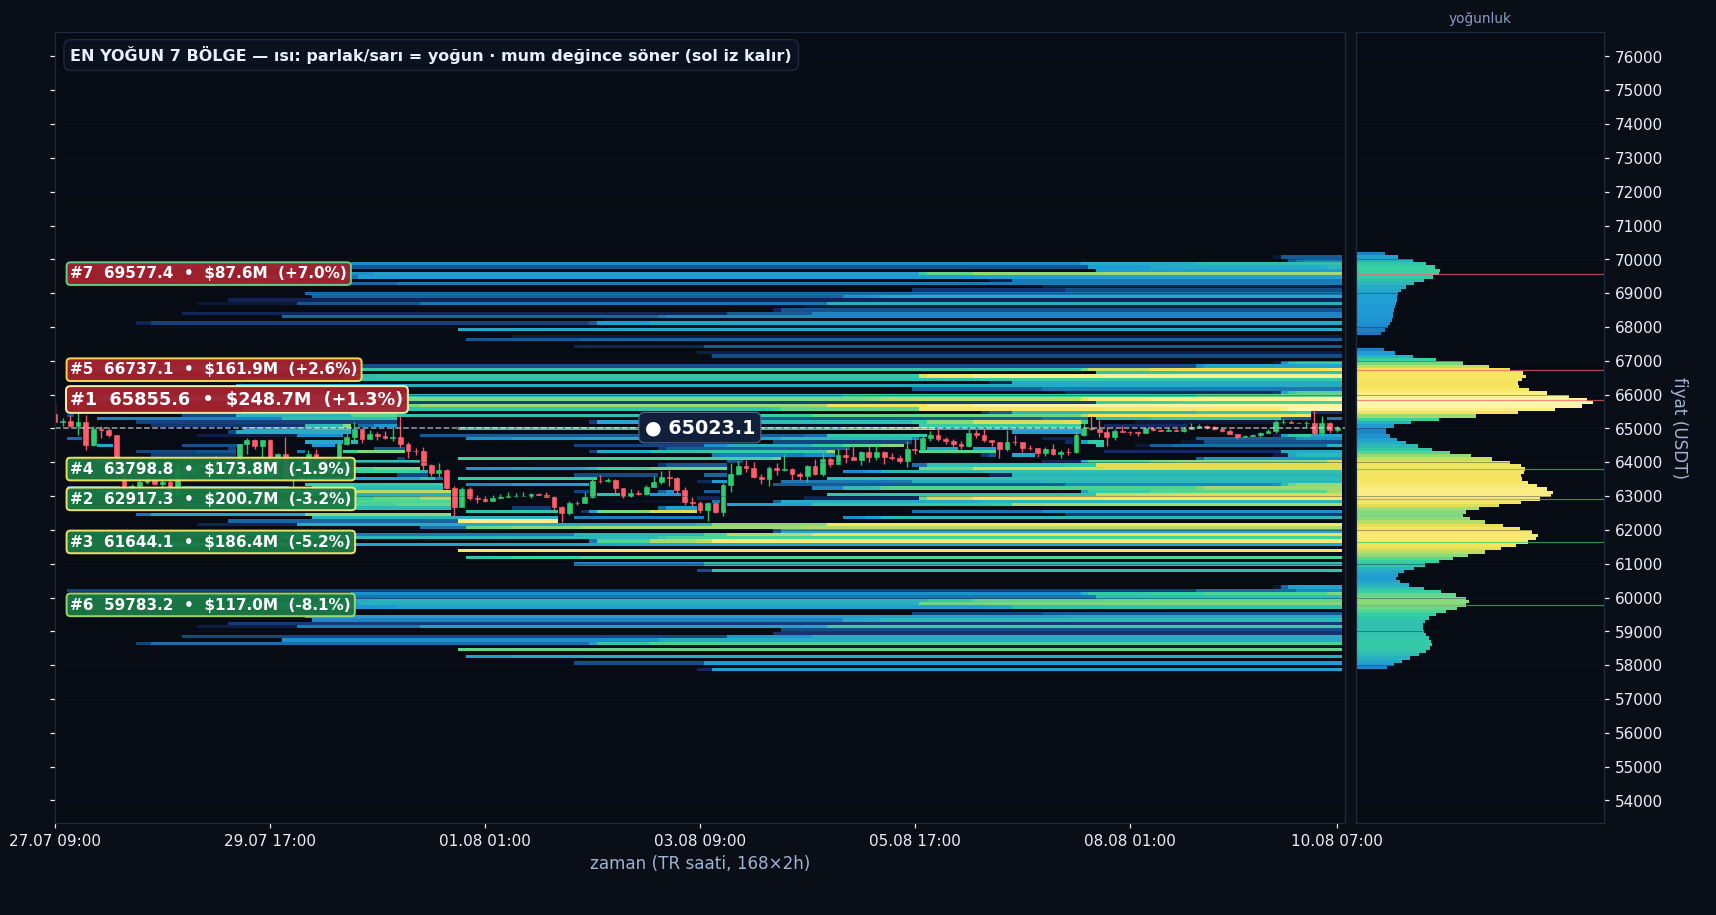Click the #3 61644.1 zone label
Image resolution: width=1716 pixels, height=915 pixels.
210,541
